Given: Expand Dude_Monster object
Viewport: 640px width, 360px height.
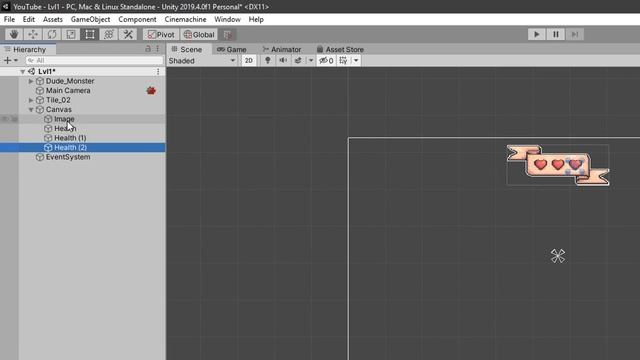Looking at the screenshot, I should [x=31, y=81].
